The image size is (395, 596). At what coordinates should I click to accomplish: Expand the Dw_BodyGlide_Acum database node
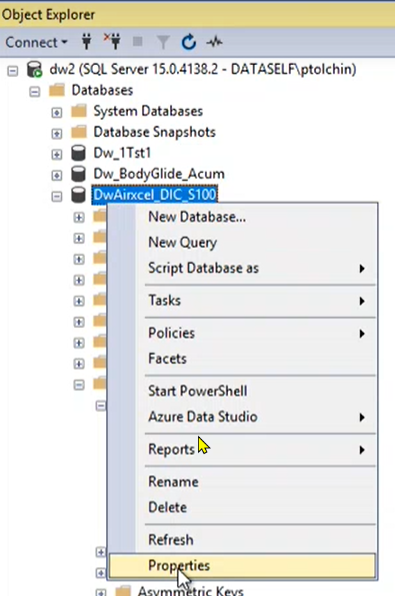(57, 175)
